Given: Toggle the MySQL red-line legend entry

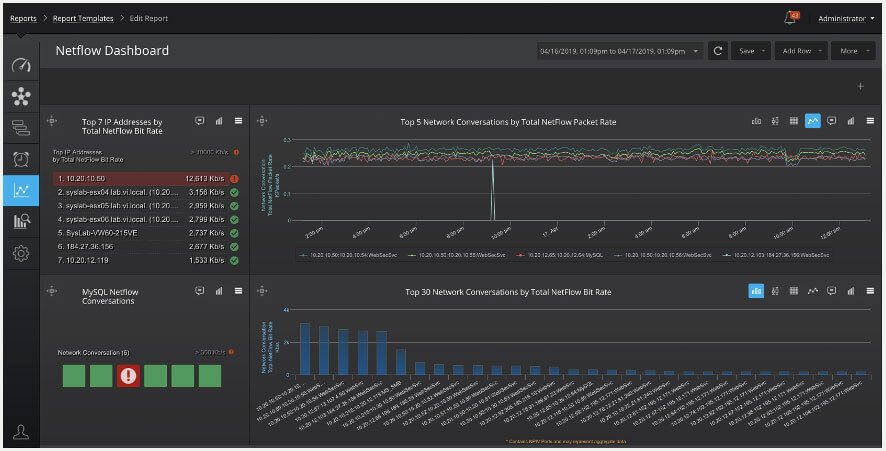Looking at the screenshot, I should coord(559,255).
